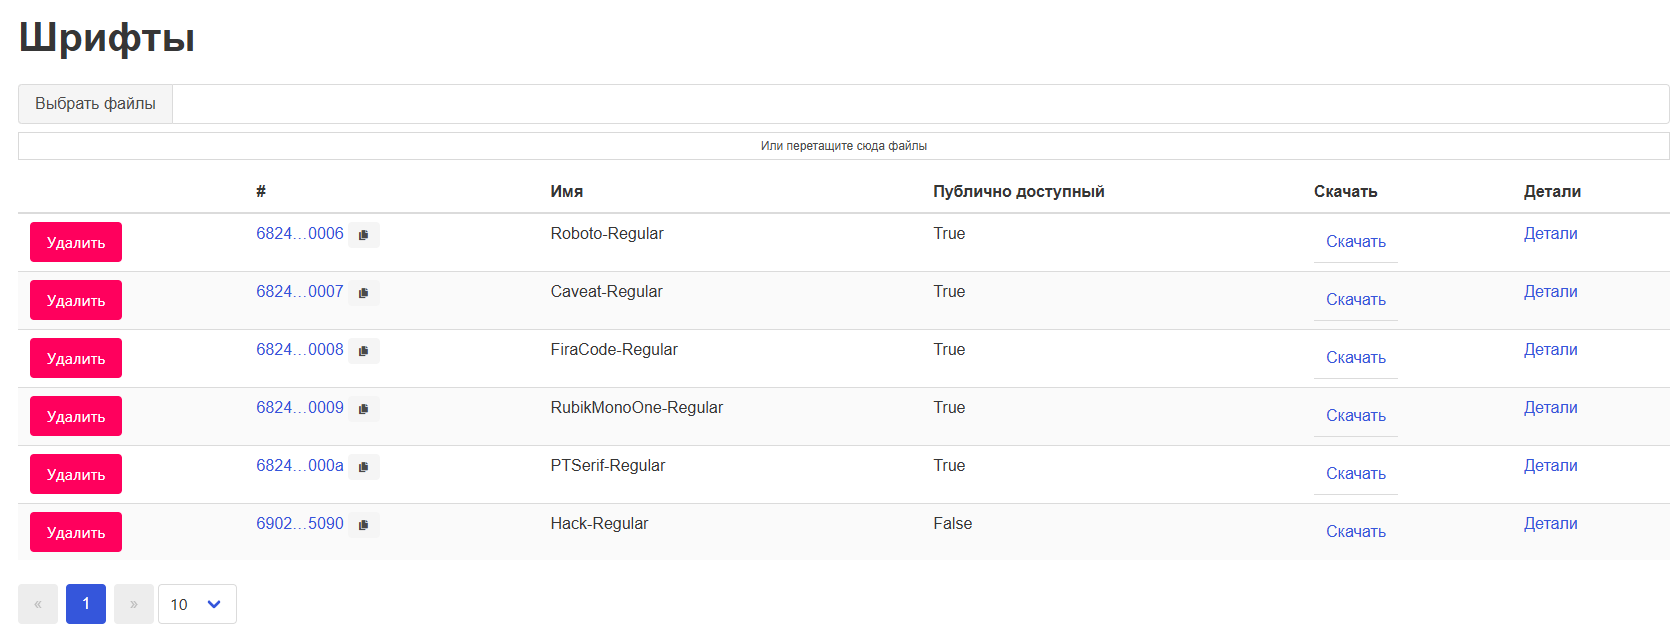This screenshot has width=1677, height=644.
Task: Open details for FiraCode-Regular
Action: [x=1550, y=350]
